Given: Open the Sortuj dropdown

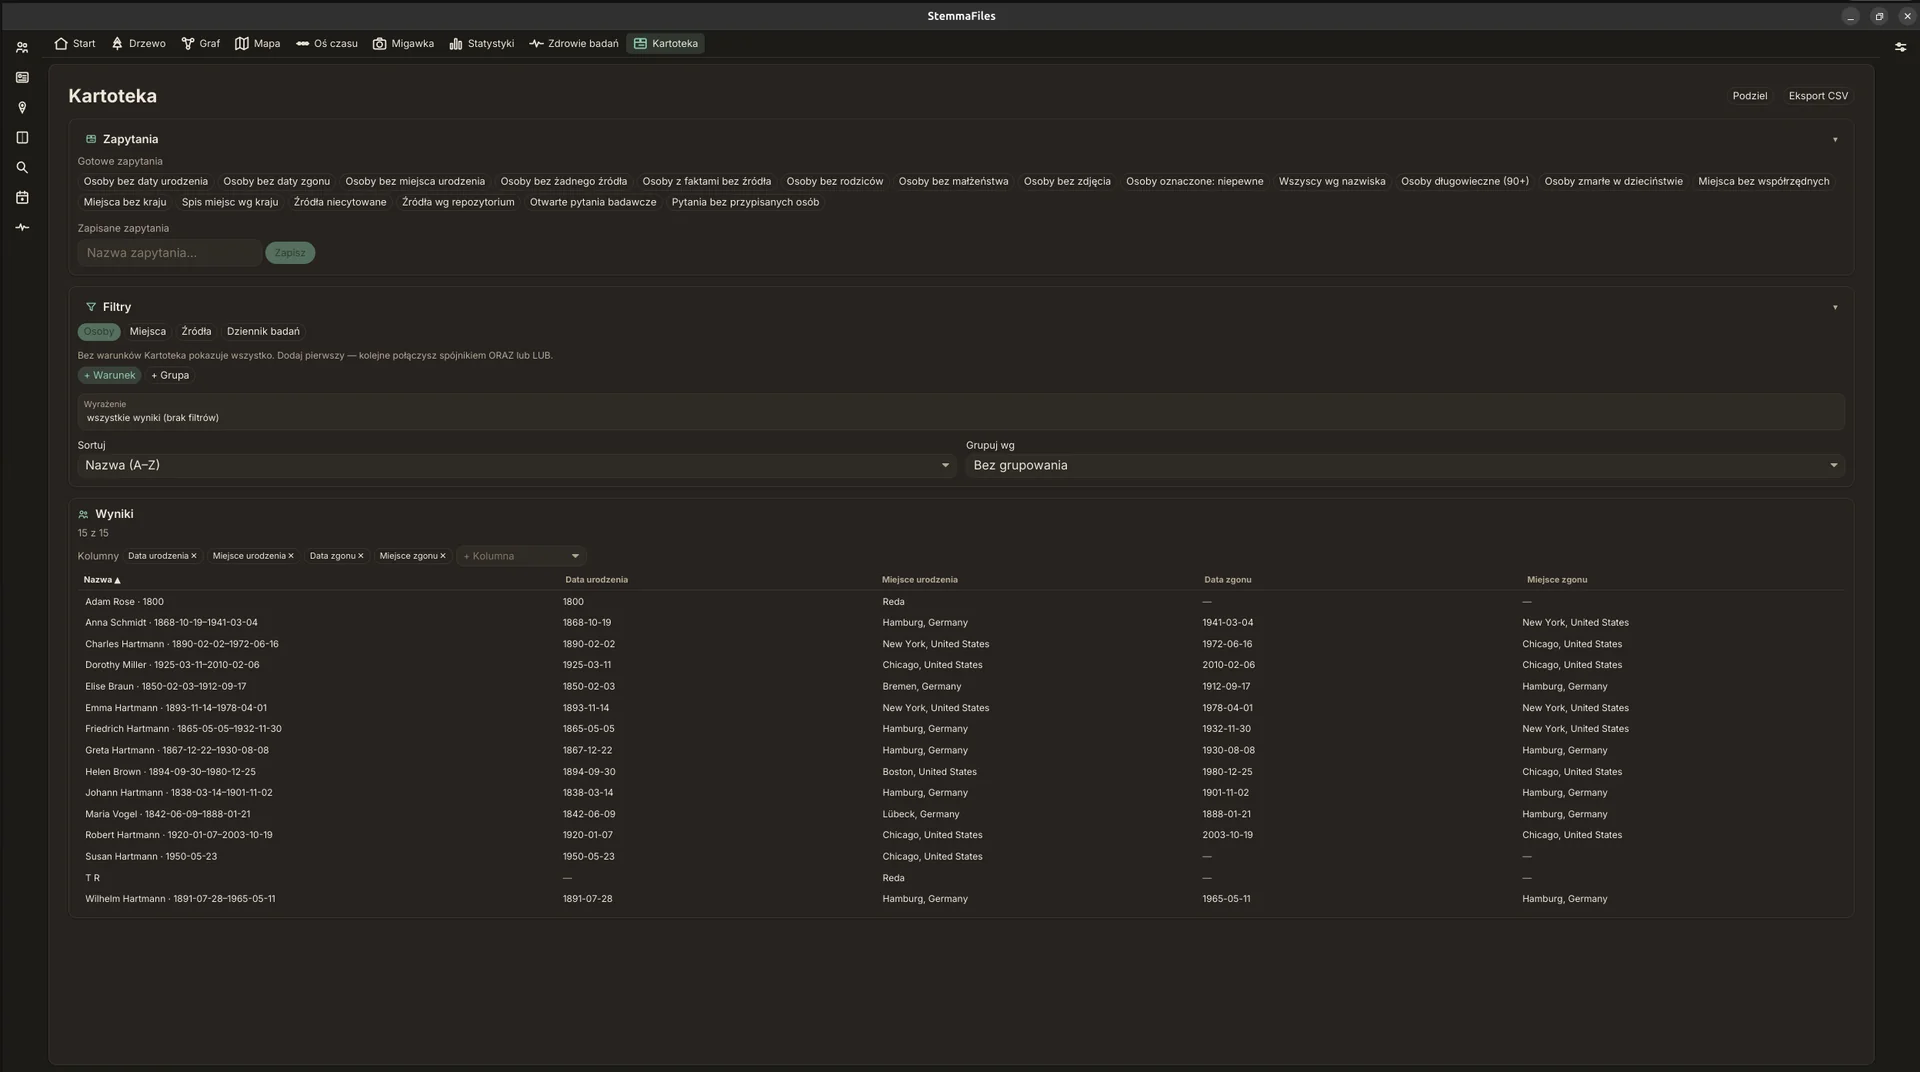Looking at the screenshot, I should tap(517, 465).
